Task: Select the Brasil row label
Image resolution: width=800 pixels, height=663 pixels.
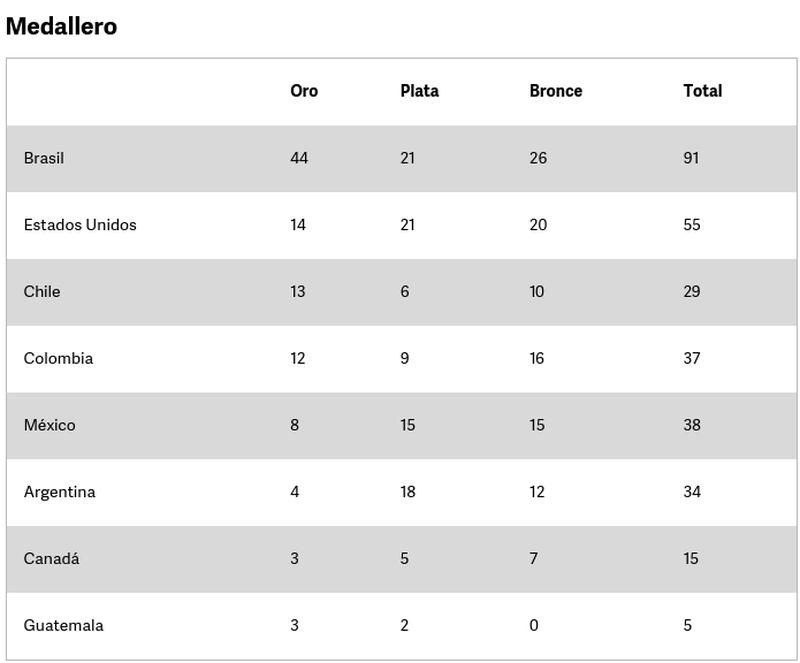Action: click(44, 158)
